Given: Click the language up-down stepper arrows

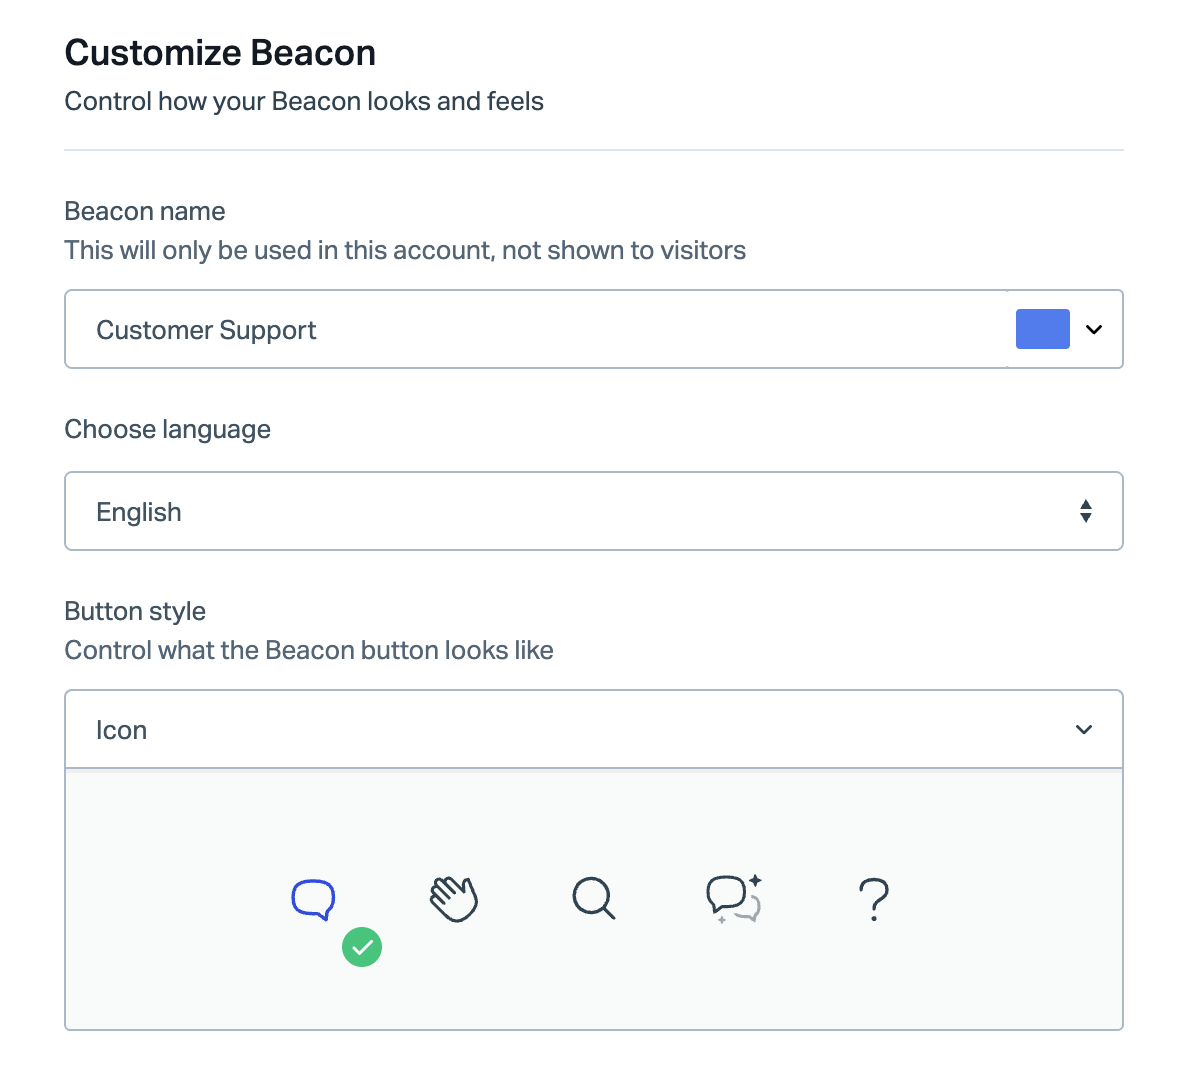Looking at the screenshot, I should point(1086,511).
